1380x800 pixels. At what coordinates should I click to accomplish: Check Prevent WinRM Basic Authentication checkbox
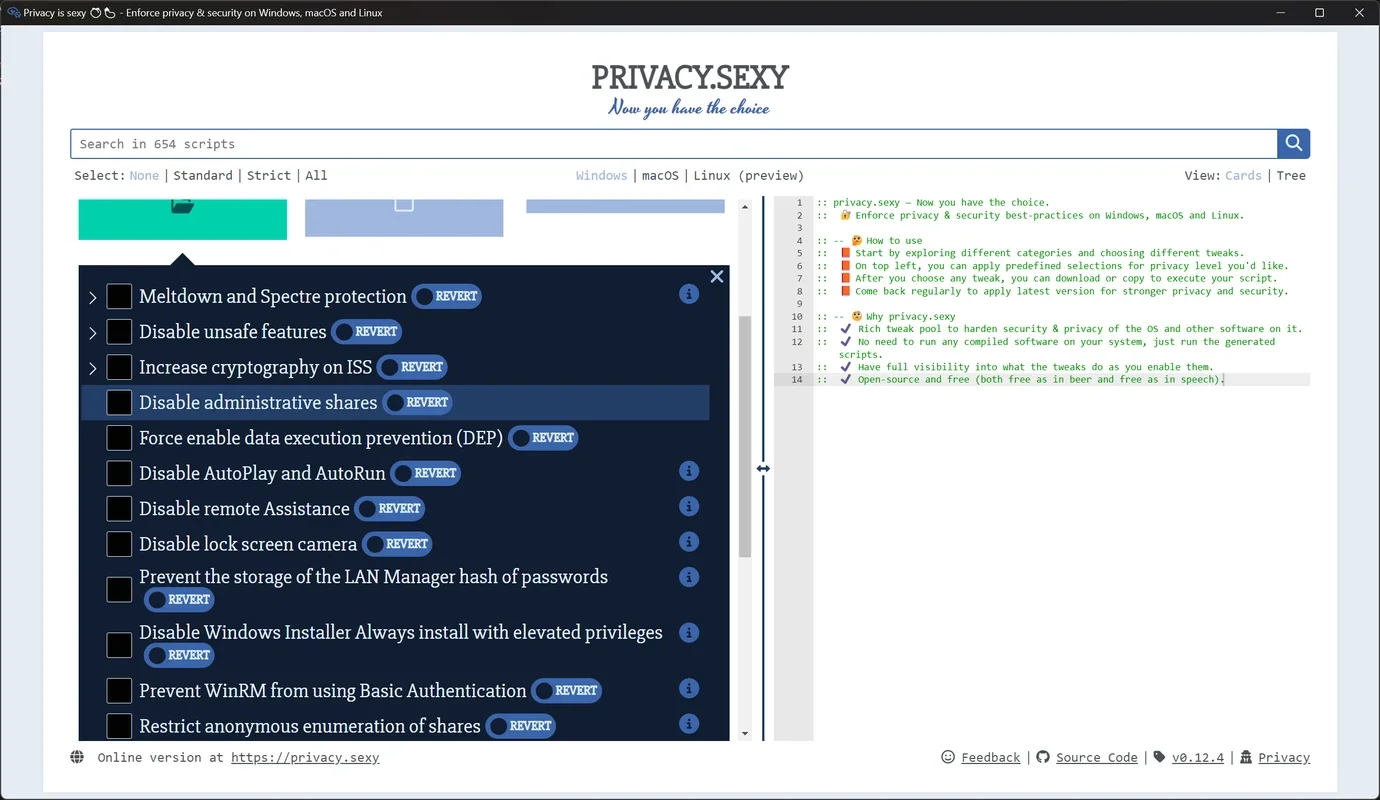[119, 690]
